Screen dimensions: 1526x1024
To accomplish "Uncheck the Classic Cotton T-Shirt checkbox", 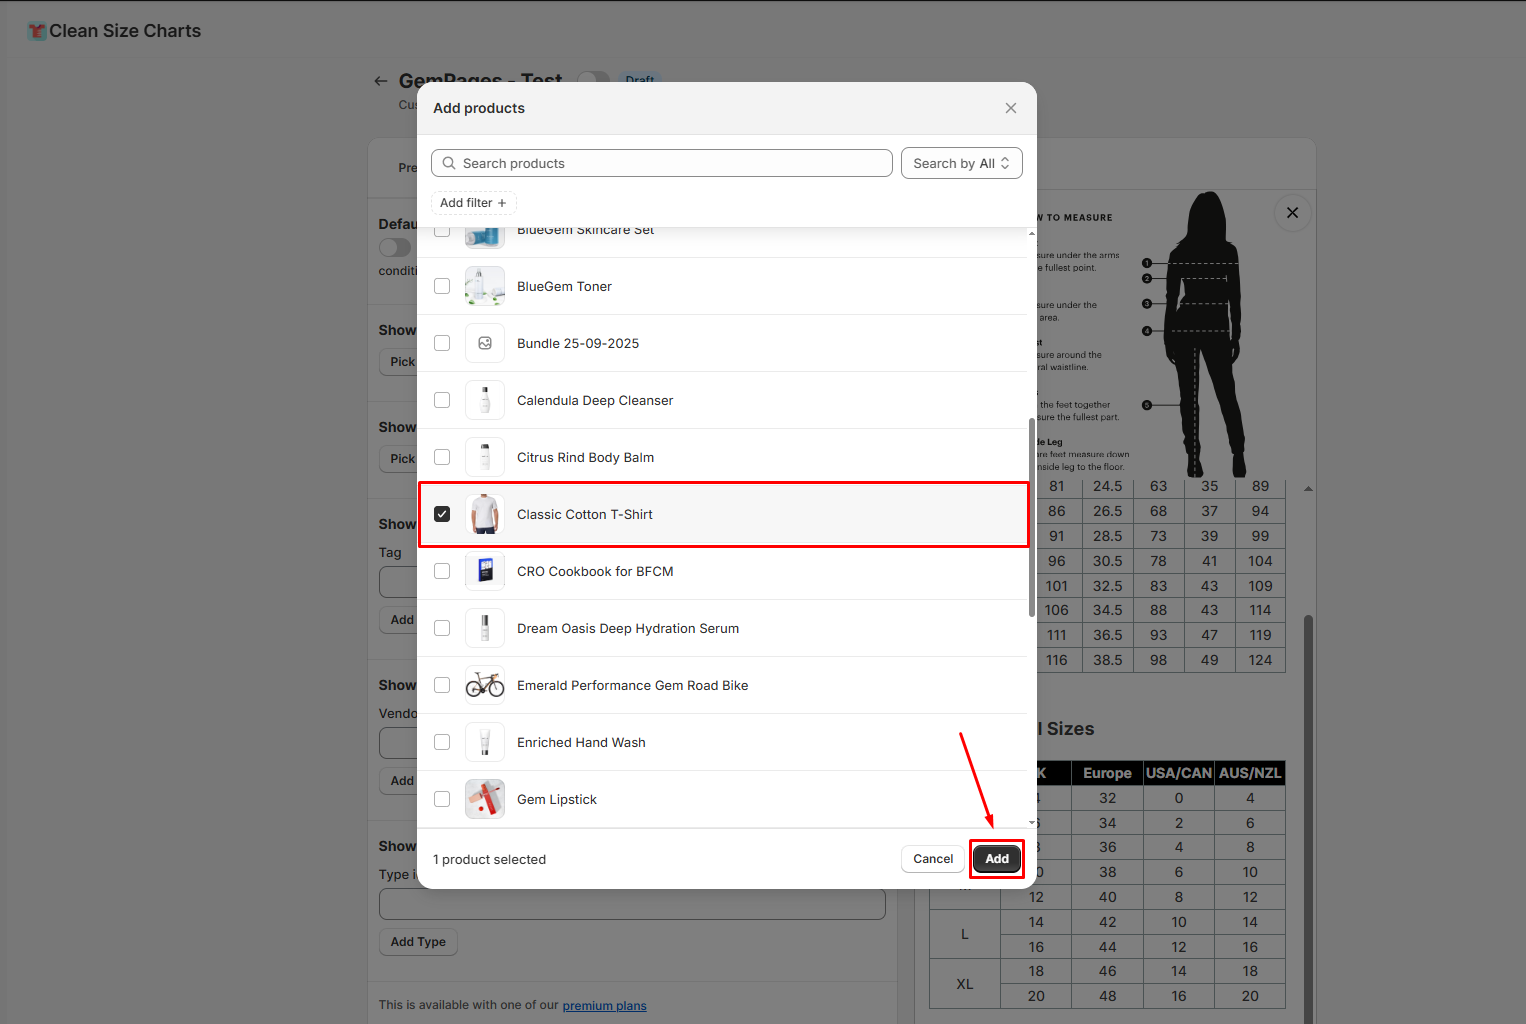I will [442, 515].
